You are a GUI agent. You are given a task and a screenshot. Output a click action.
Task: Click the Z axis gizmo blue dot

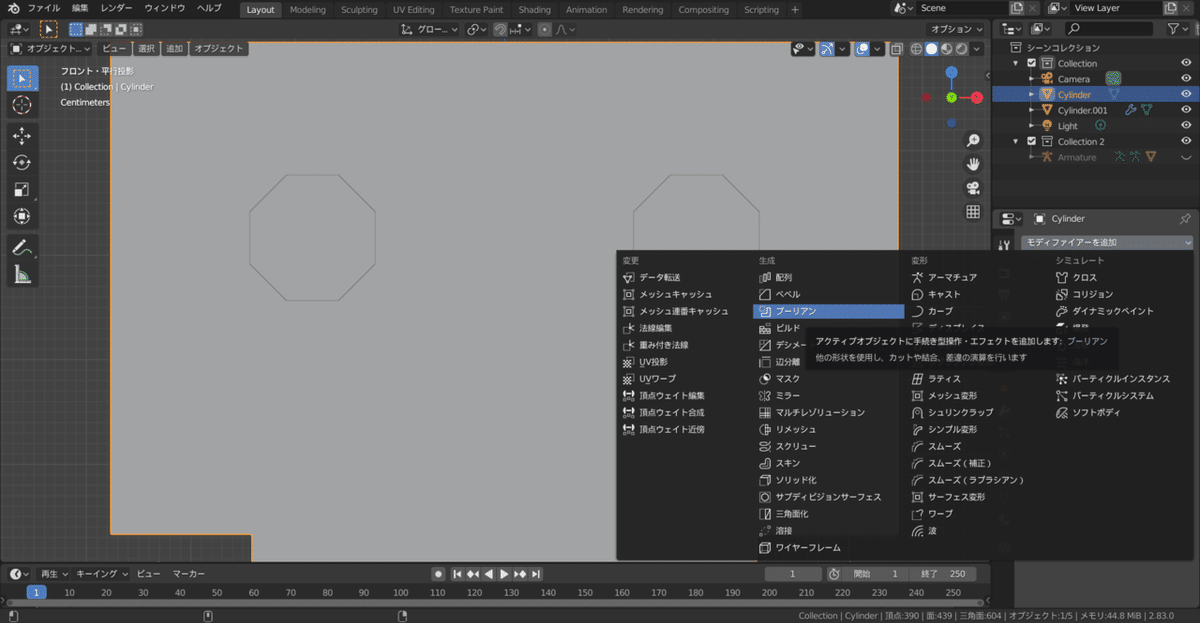(951, 72)
